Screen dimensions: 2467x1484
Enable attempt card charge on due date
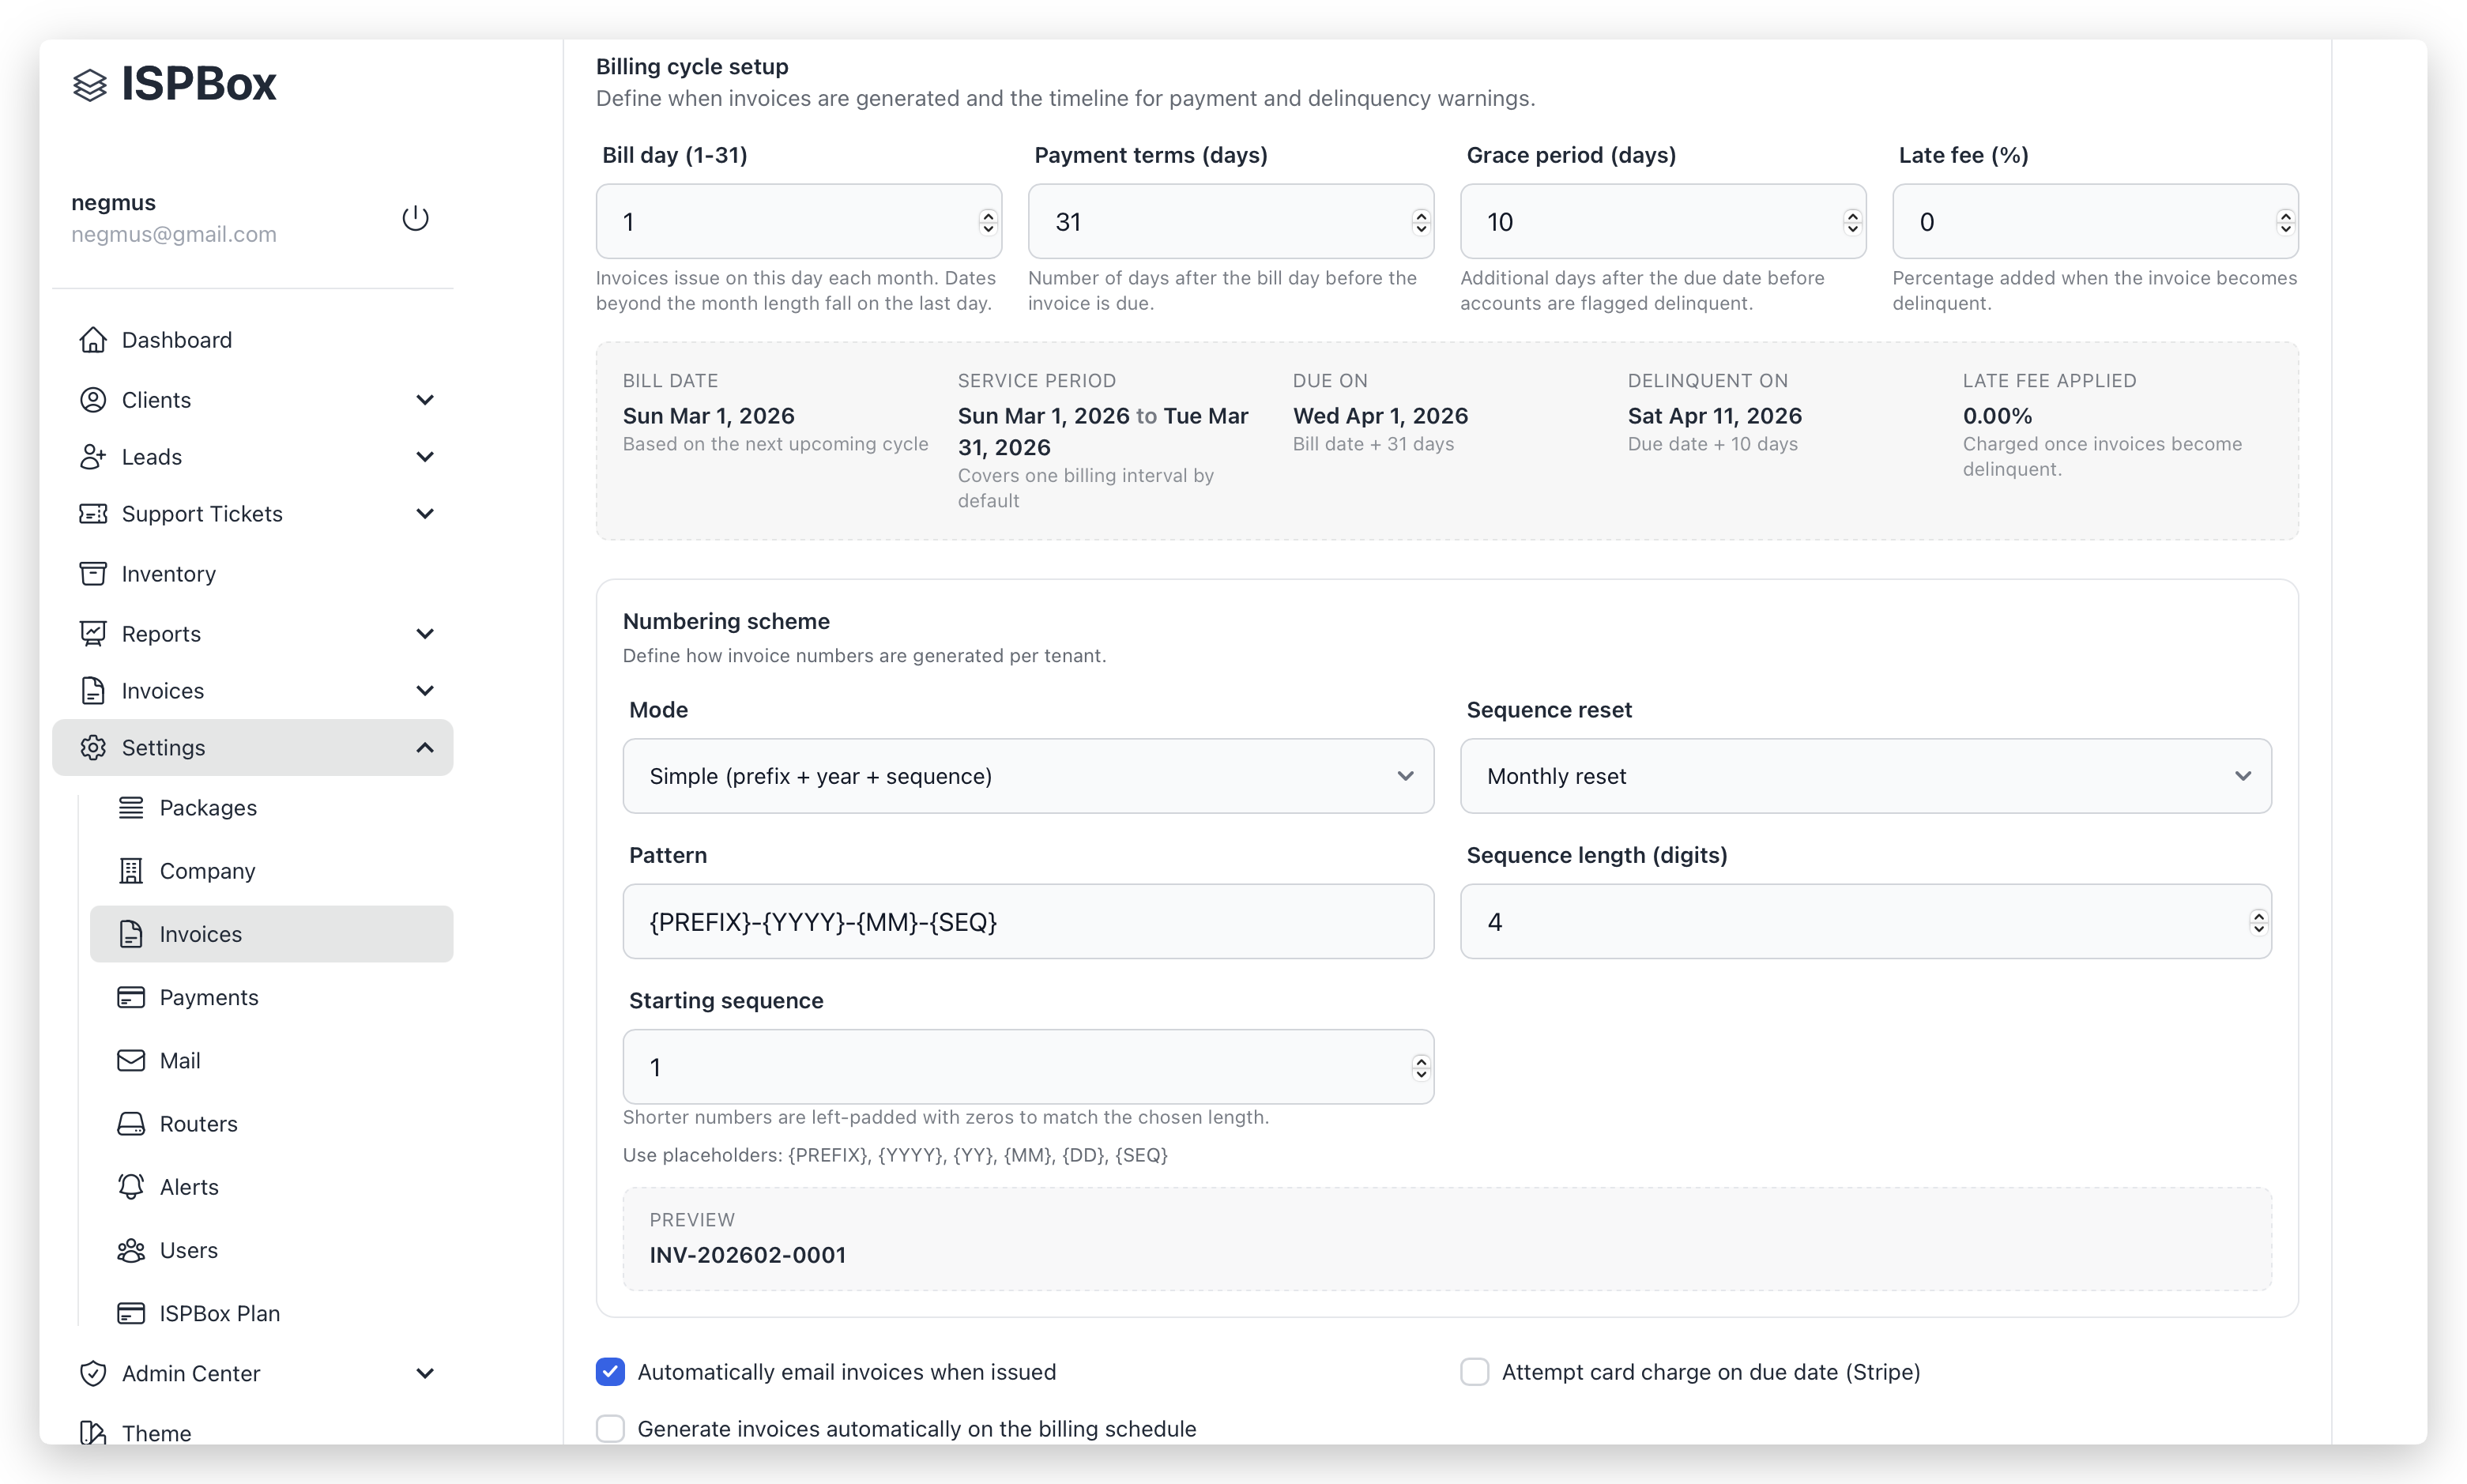(1474, 1372)
